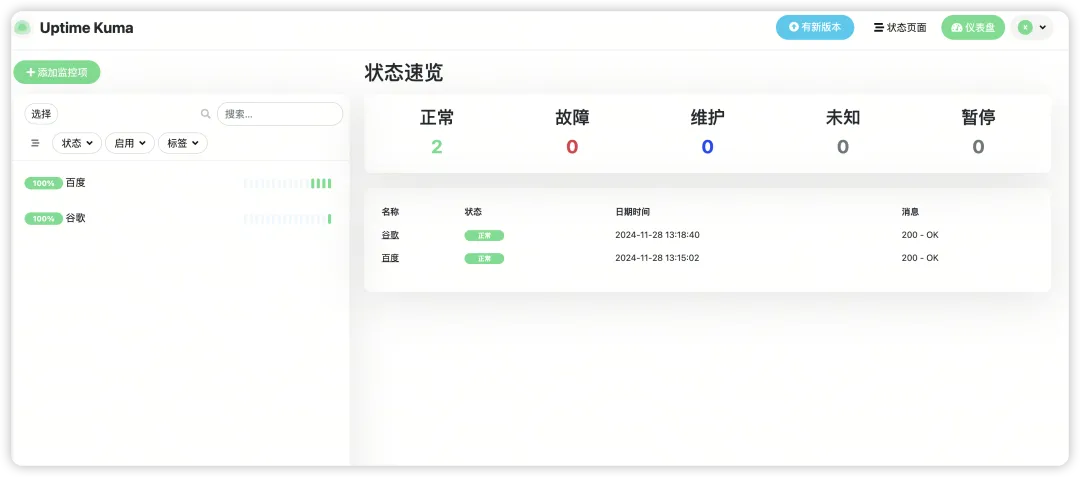Click the list icon beside 状态页面
The width and height of the screenshot is (1080, 477).
click(878, 28)
